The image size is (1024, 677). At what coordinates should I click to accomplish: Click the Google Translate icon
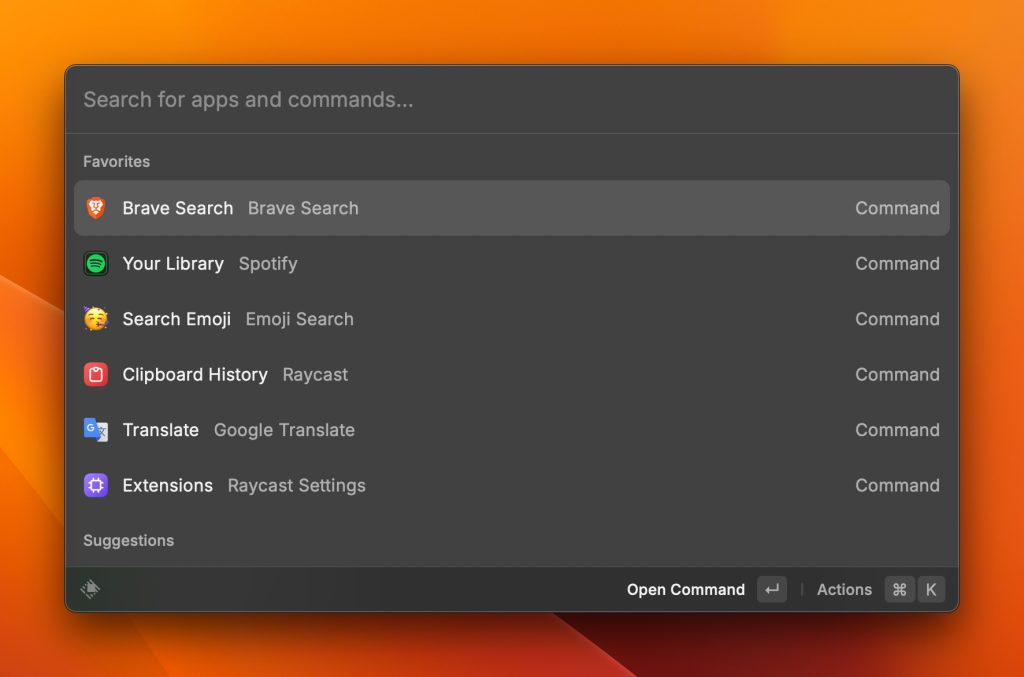point(96,430)
